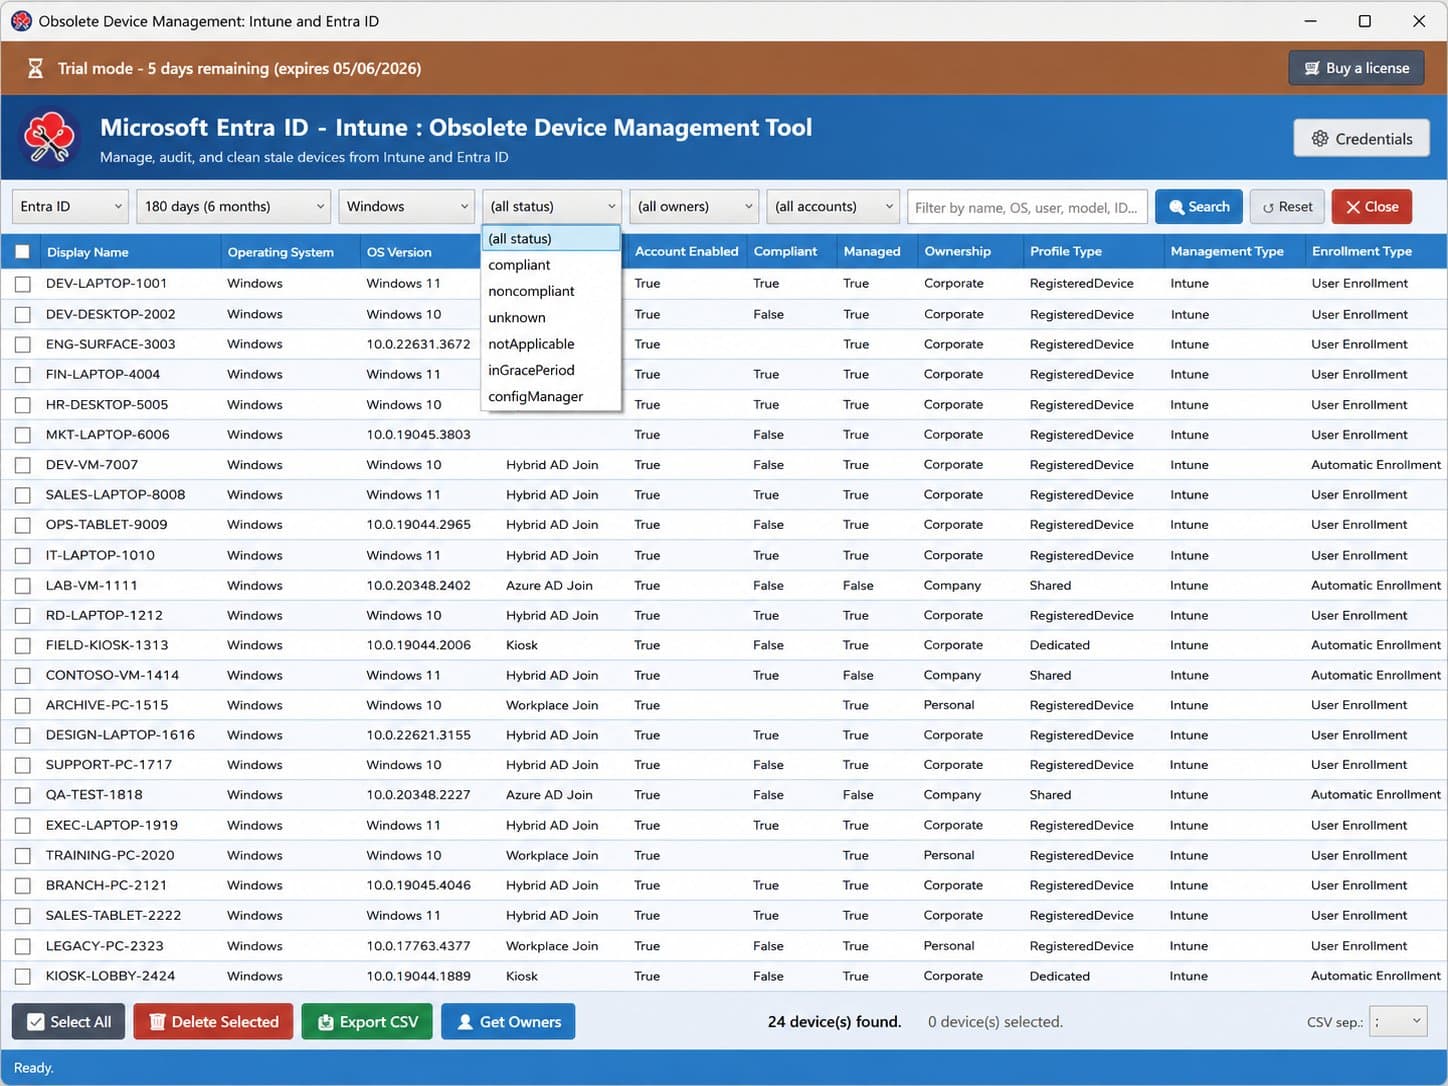
Task: Click the Buy a license button
Action: (x=1356, y=68)
